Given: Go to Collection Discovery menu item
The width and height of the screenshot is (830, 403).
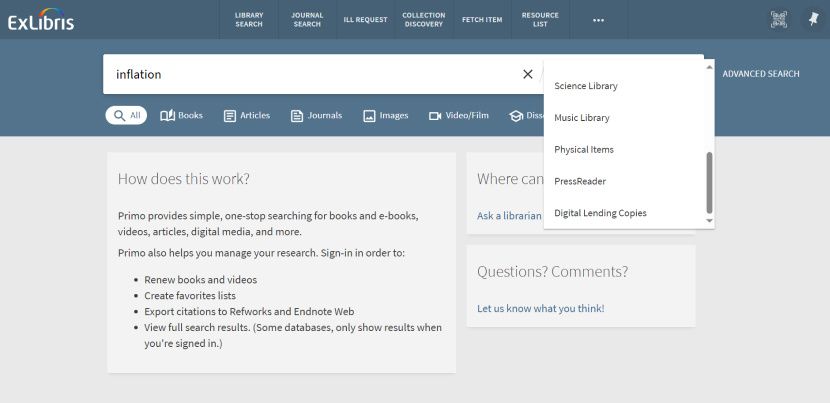Looking at the screenshot, I should coord(423,19).
